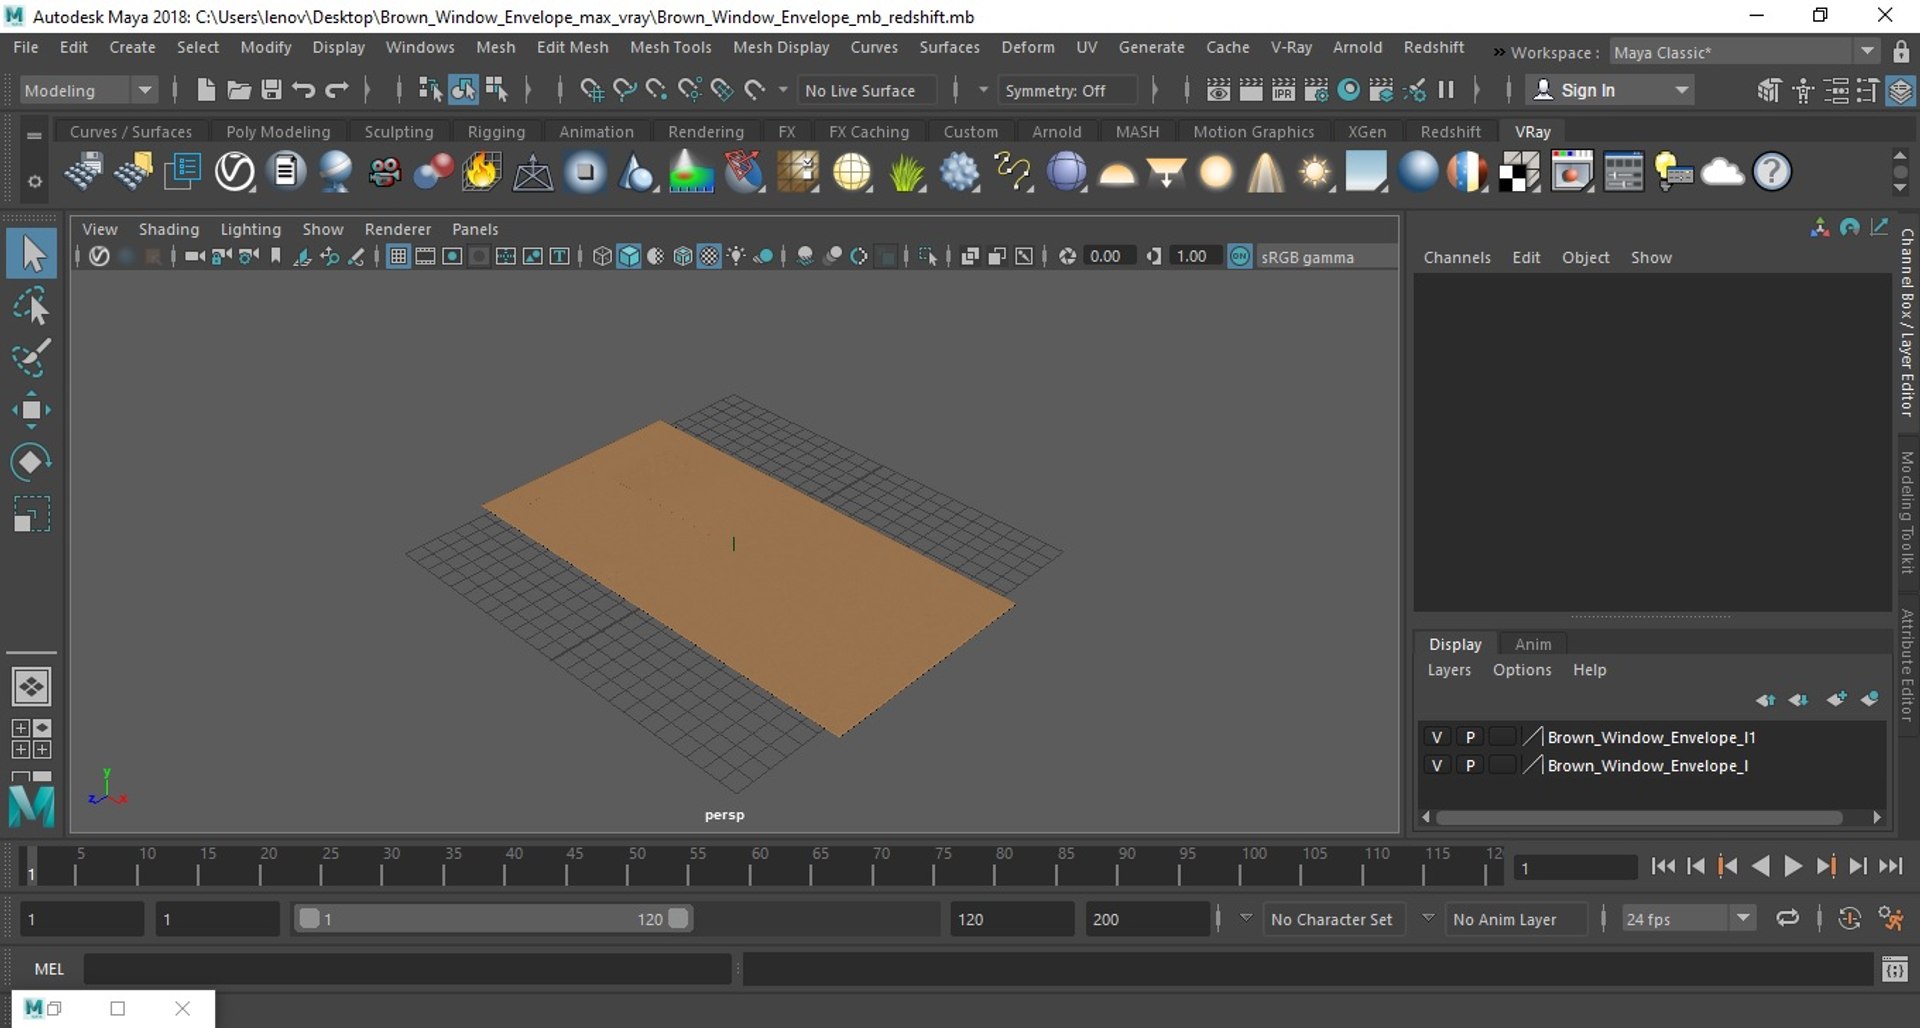Click the checkerboard texture shelf icon

pos(1519,172)
